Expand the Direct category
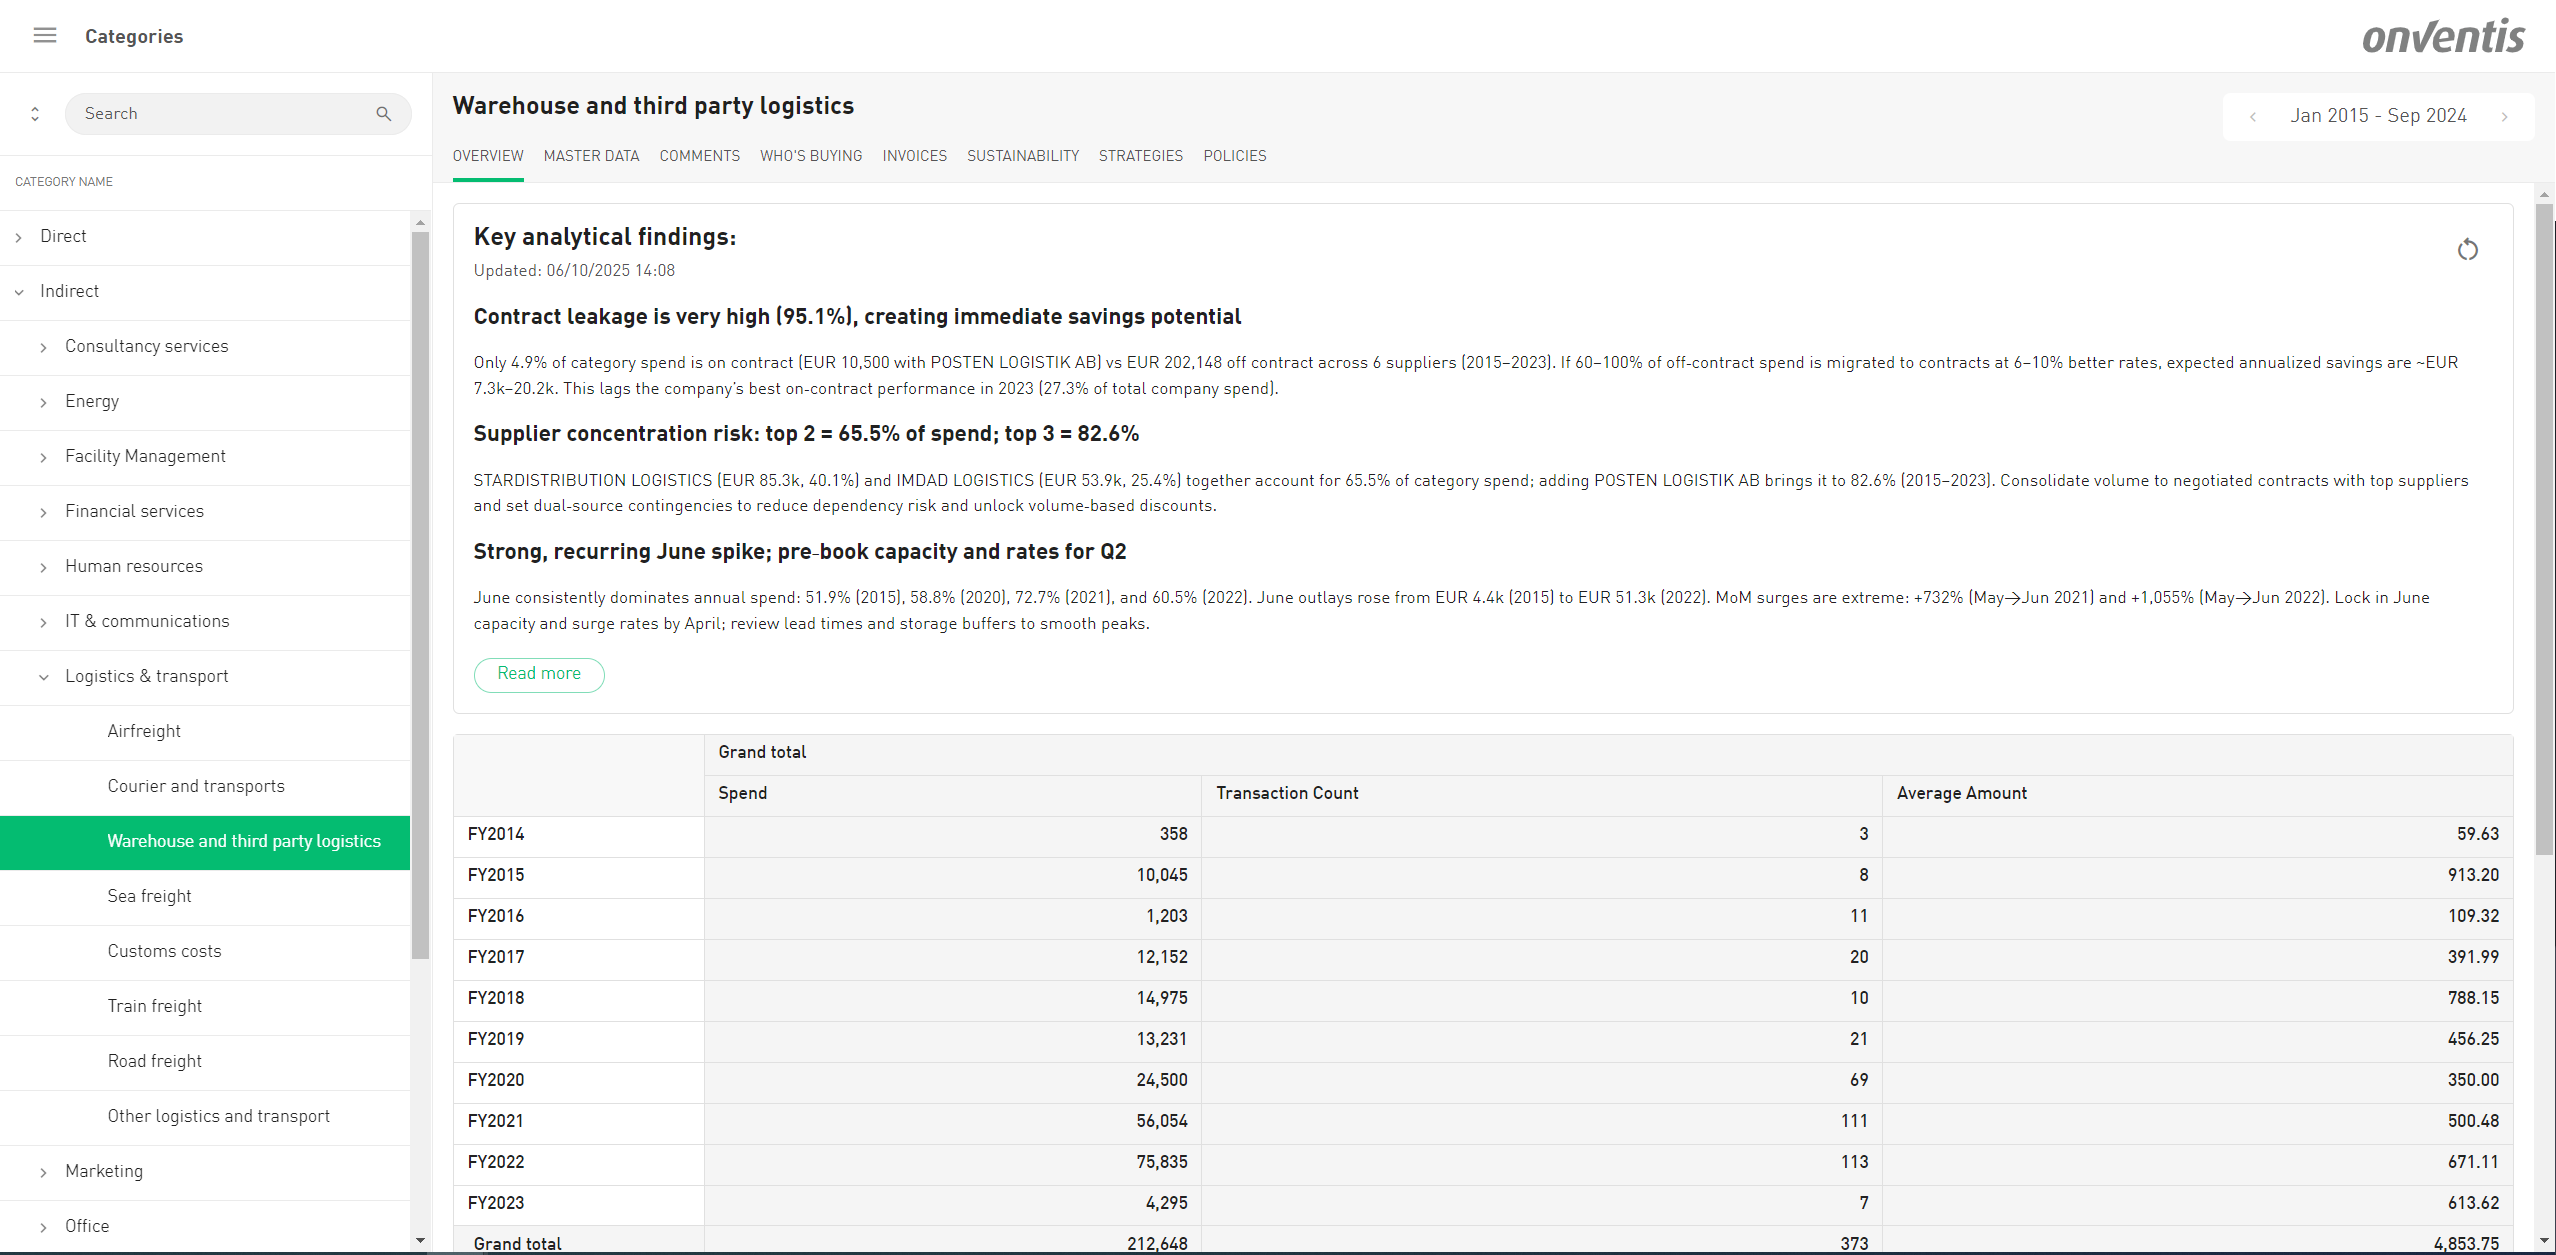The image size is (2556, 1255). tap(19, 237)
